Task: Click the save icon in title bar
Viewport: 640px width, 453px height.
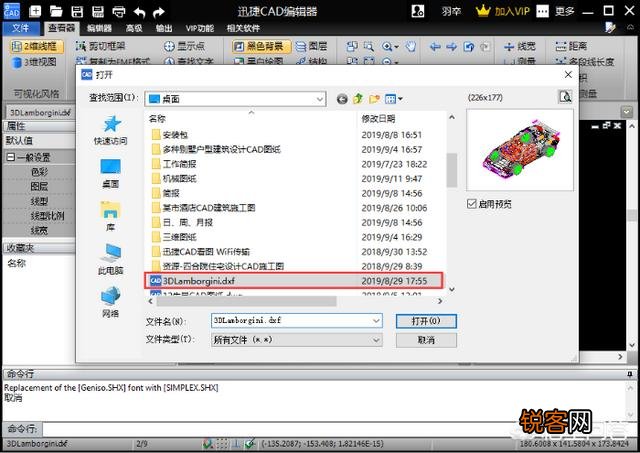Action: coord(77,11)
